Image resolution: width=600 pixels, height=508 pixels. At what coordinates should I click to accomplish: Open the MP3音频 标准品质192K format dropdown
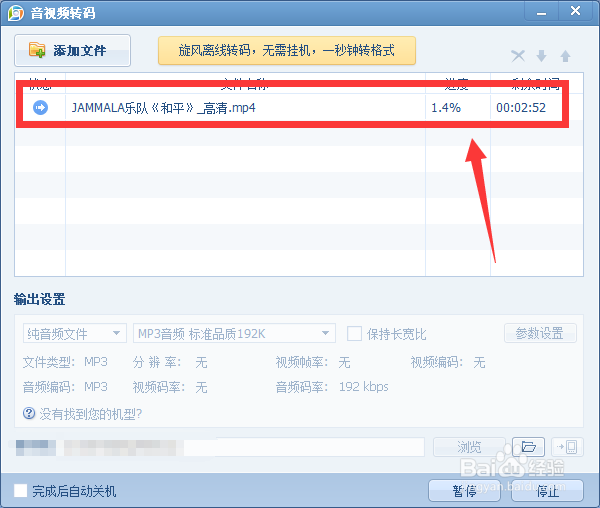tap(234, 333)
